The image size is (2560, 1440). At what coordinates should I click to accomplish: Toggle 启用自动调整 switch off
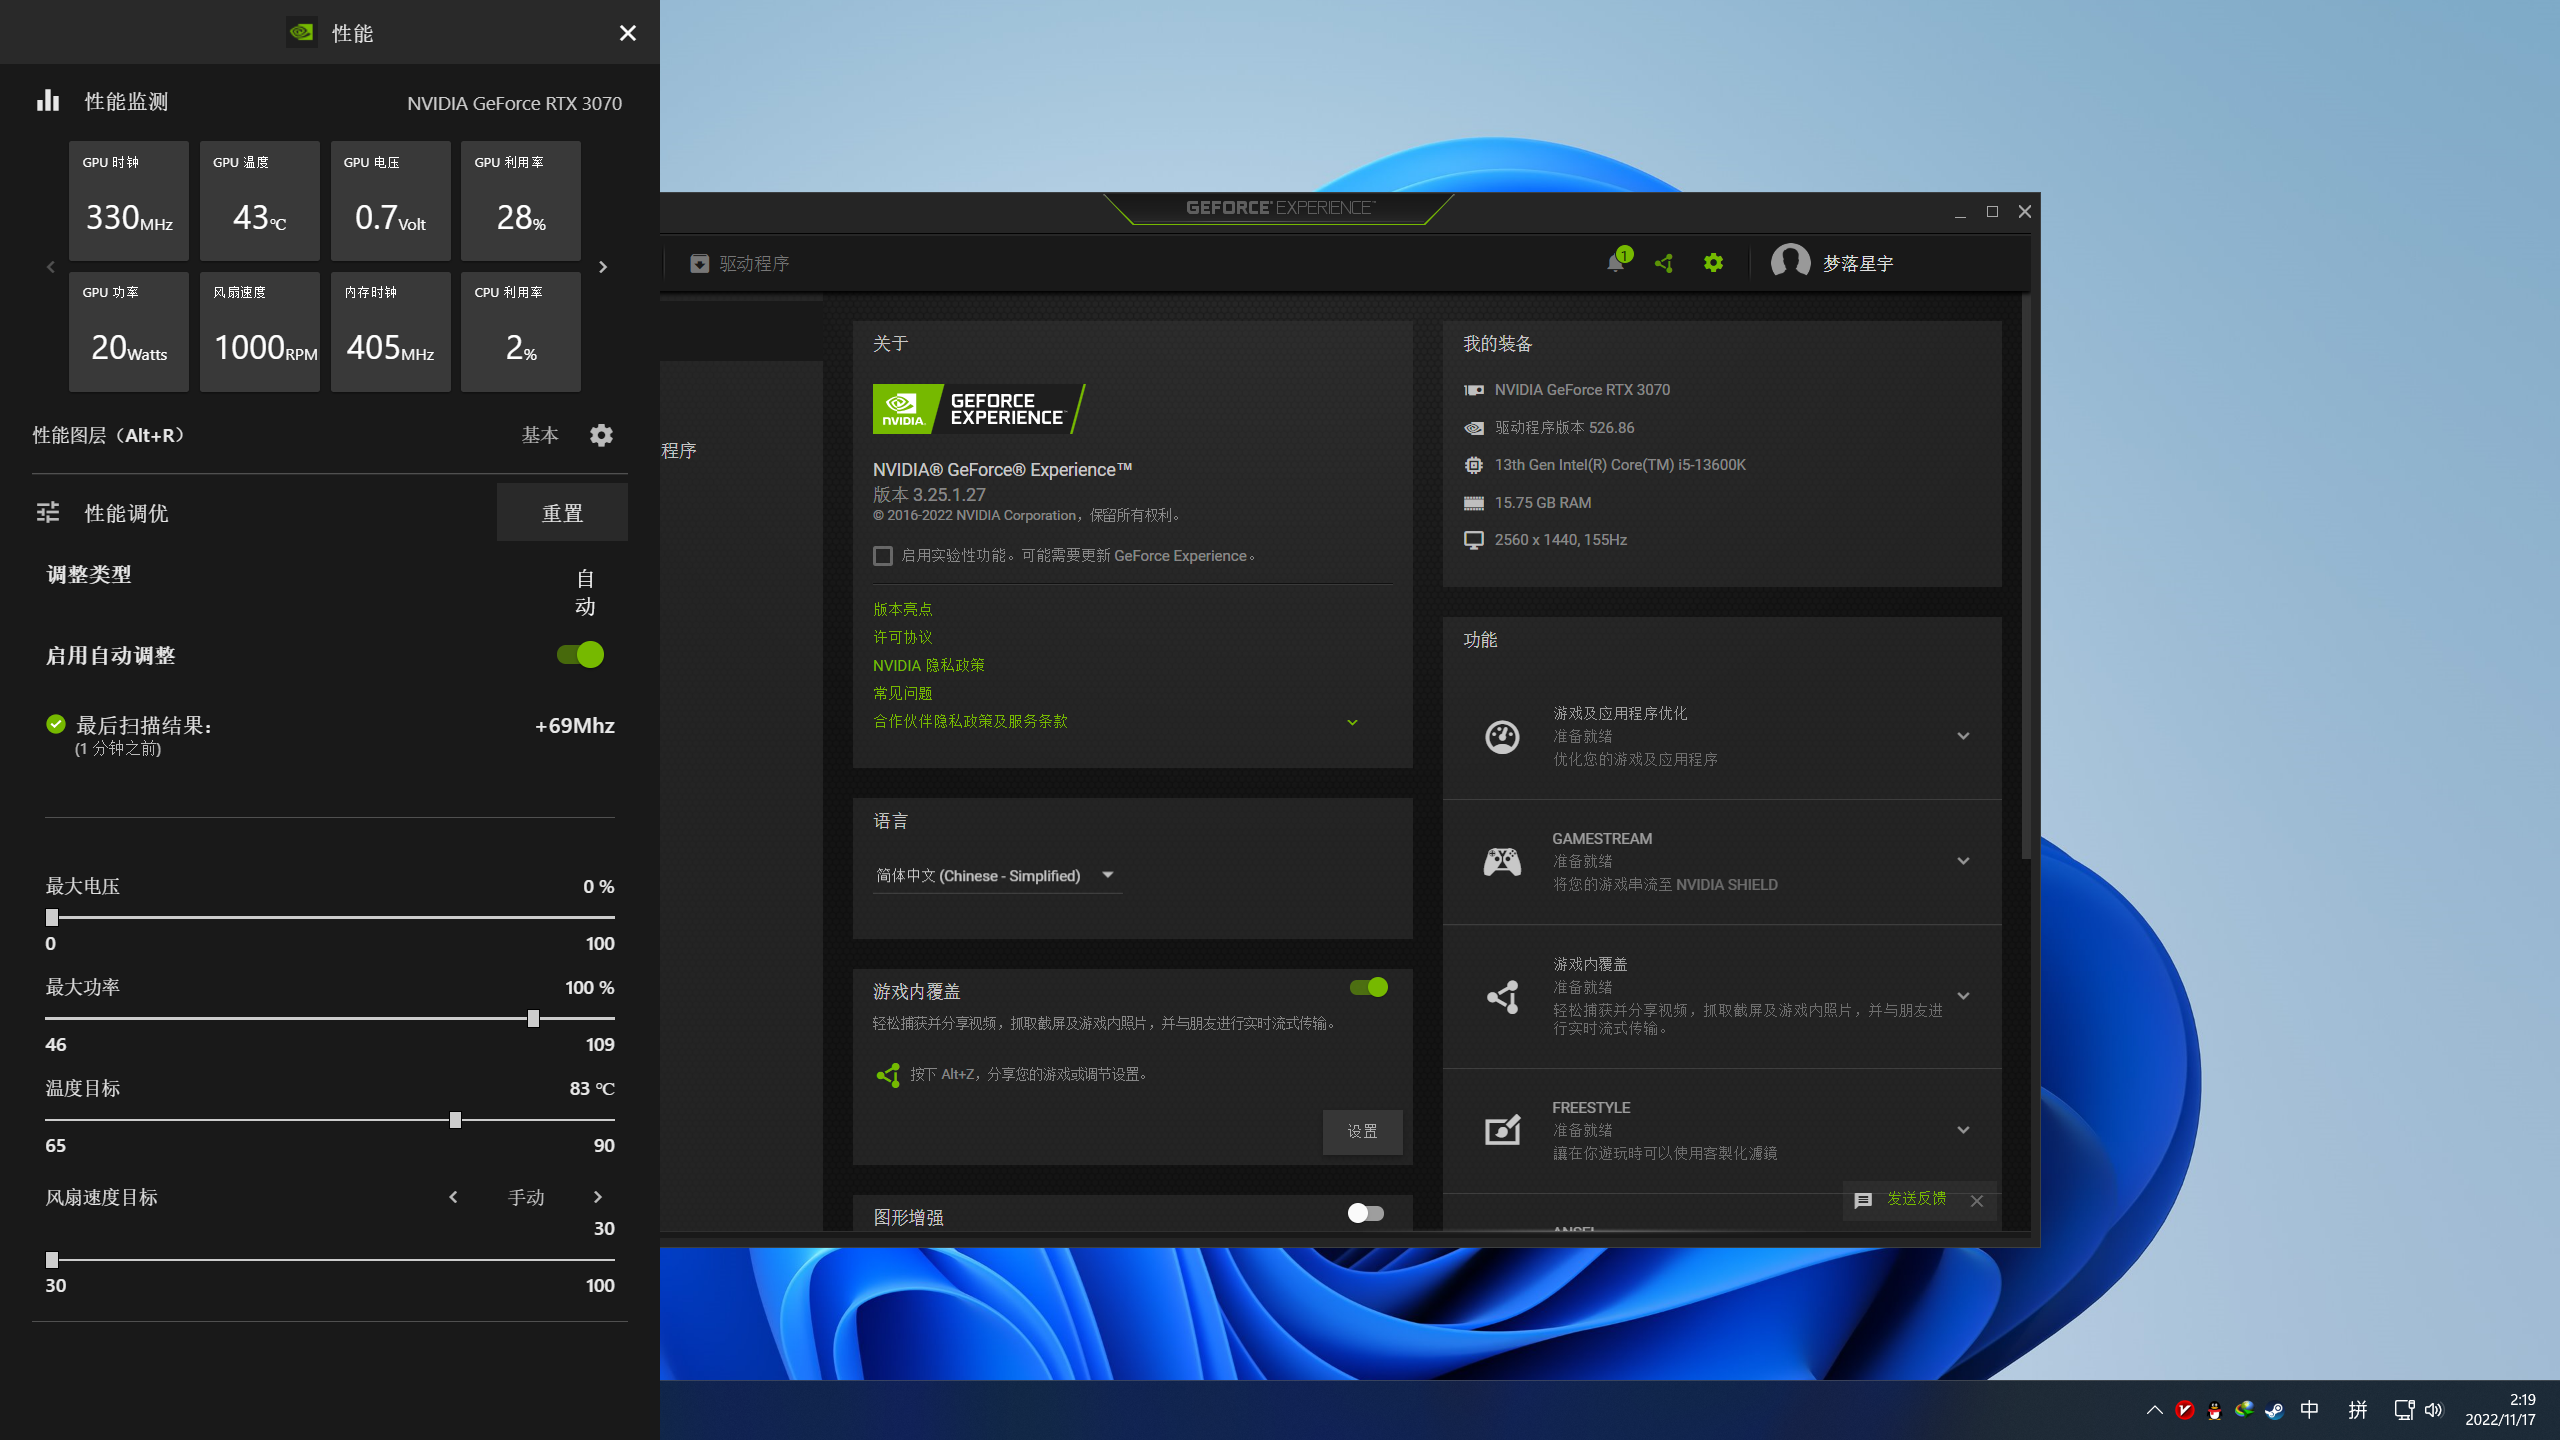coord(580,655)
